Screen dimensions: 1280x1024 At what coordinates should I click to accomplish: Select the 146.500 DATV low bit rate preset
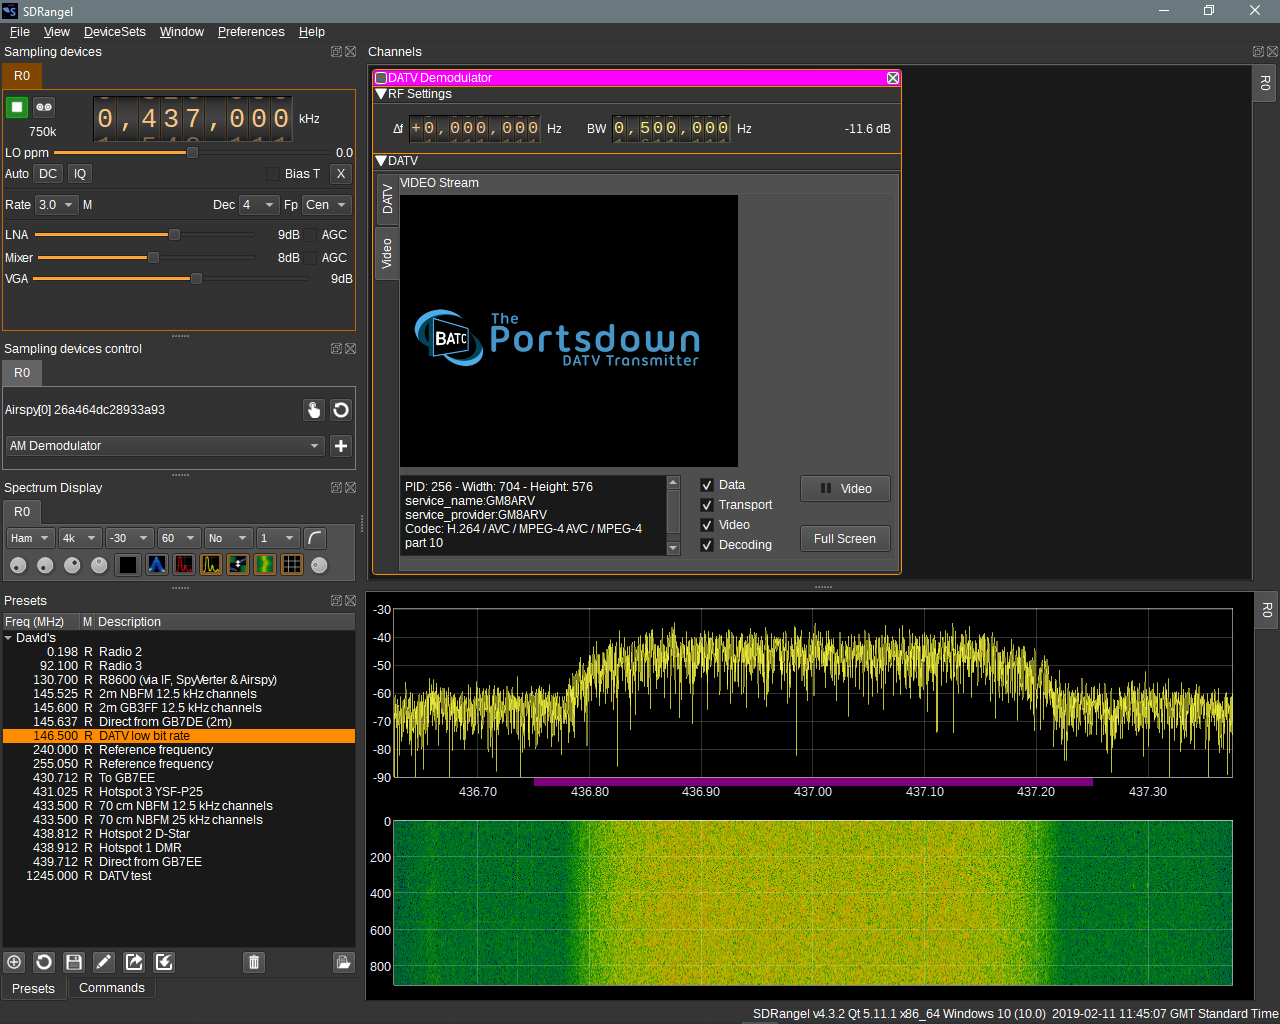[179, 736]
